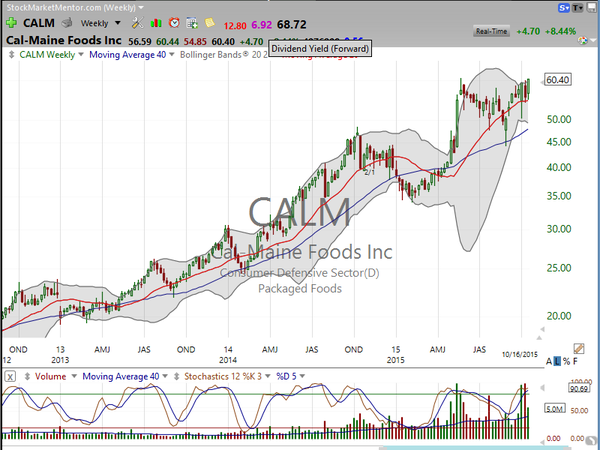Open %D 5 dropdown arrow
The image size is (600, 450).
pos(302,376)
